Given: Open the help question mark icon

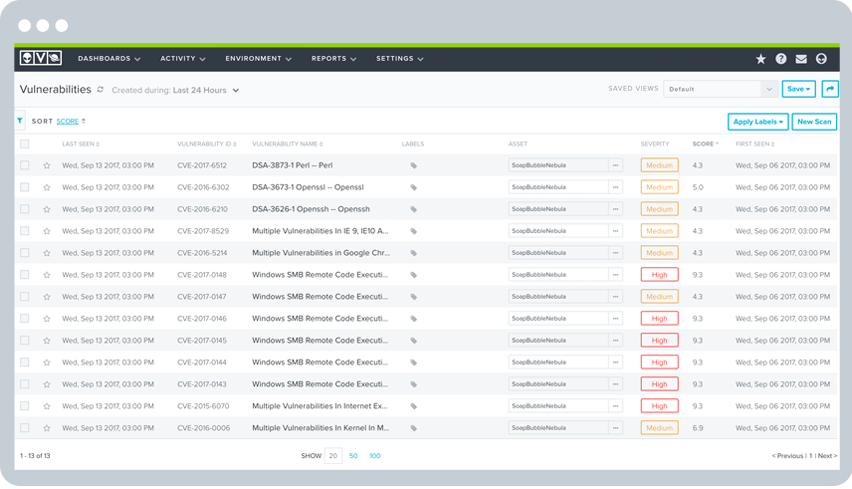Looking at the screenshot, I should pos(781,59).
